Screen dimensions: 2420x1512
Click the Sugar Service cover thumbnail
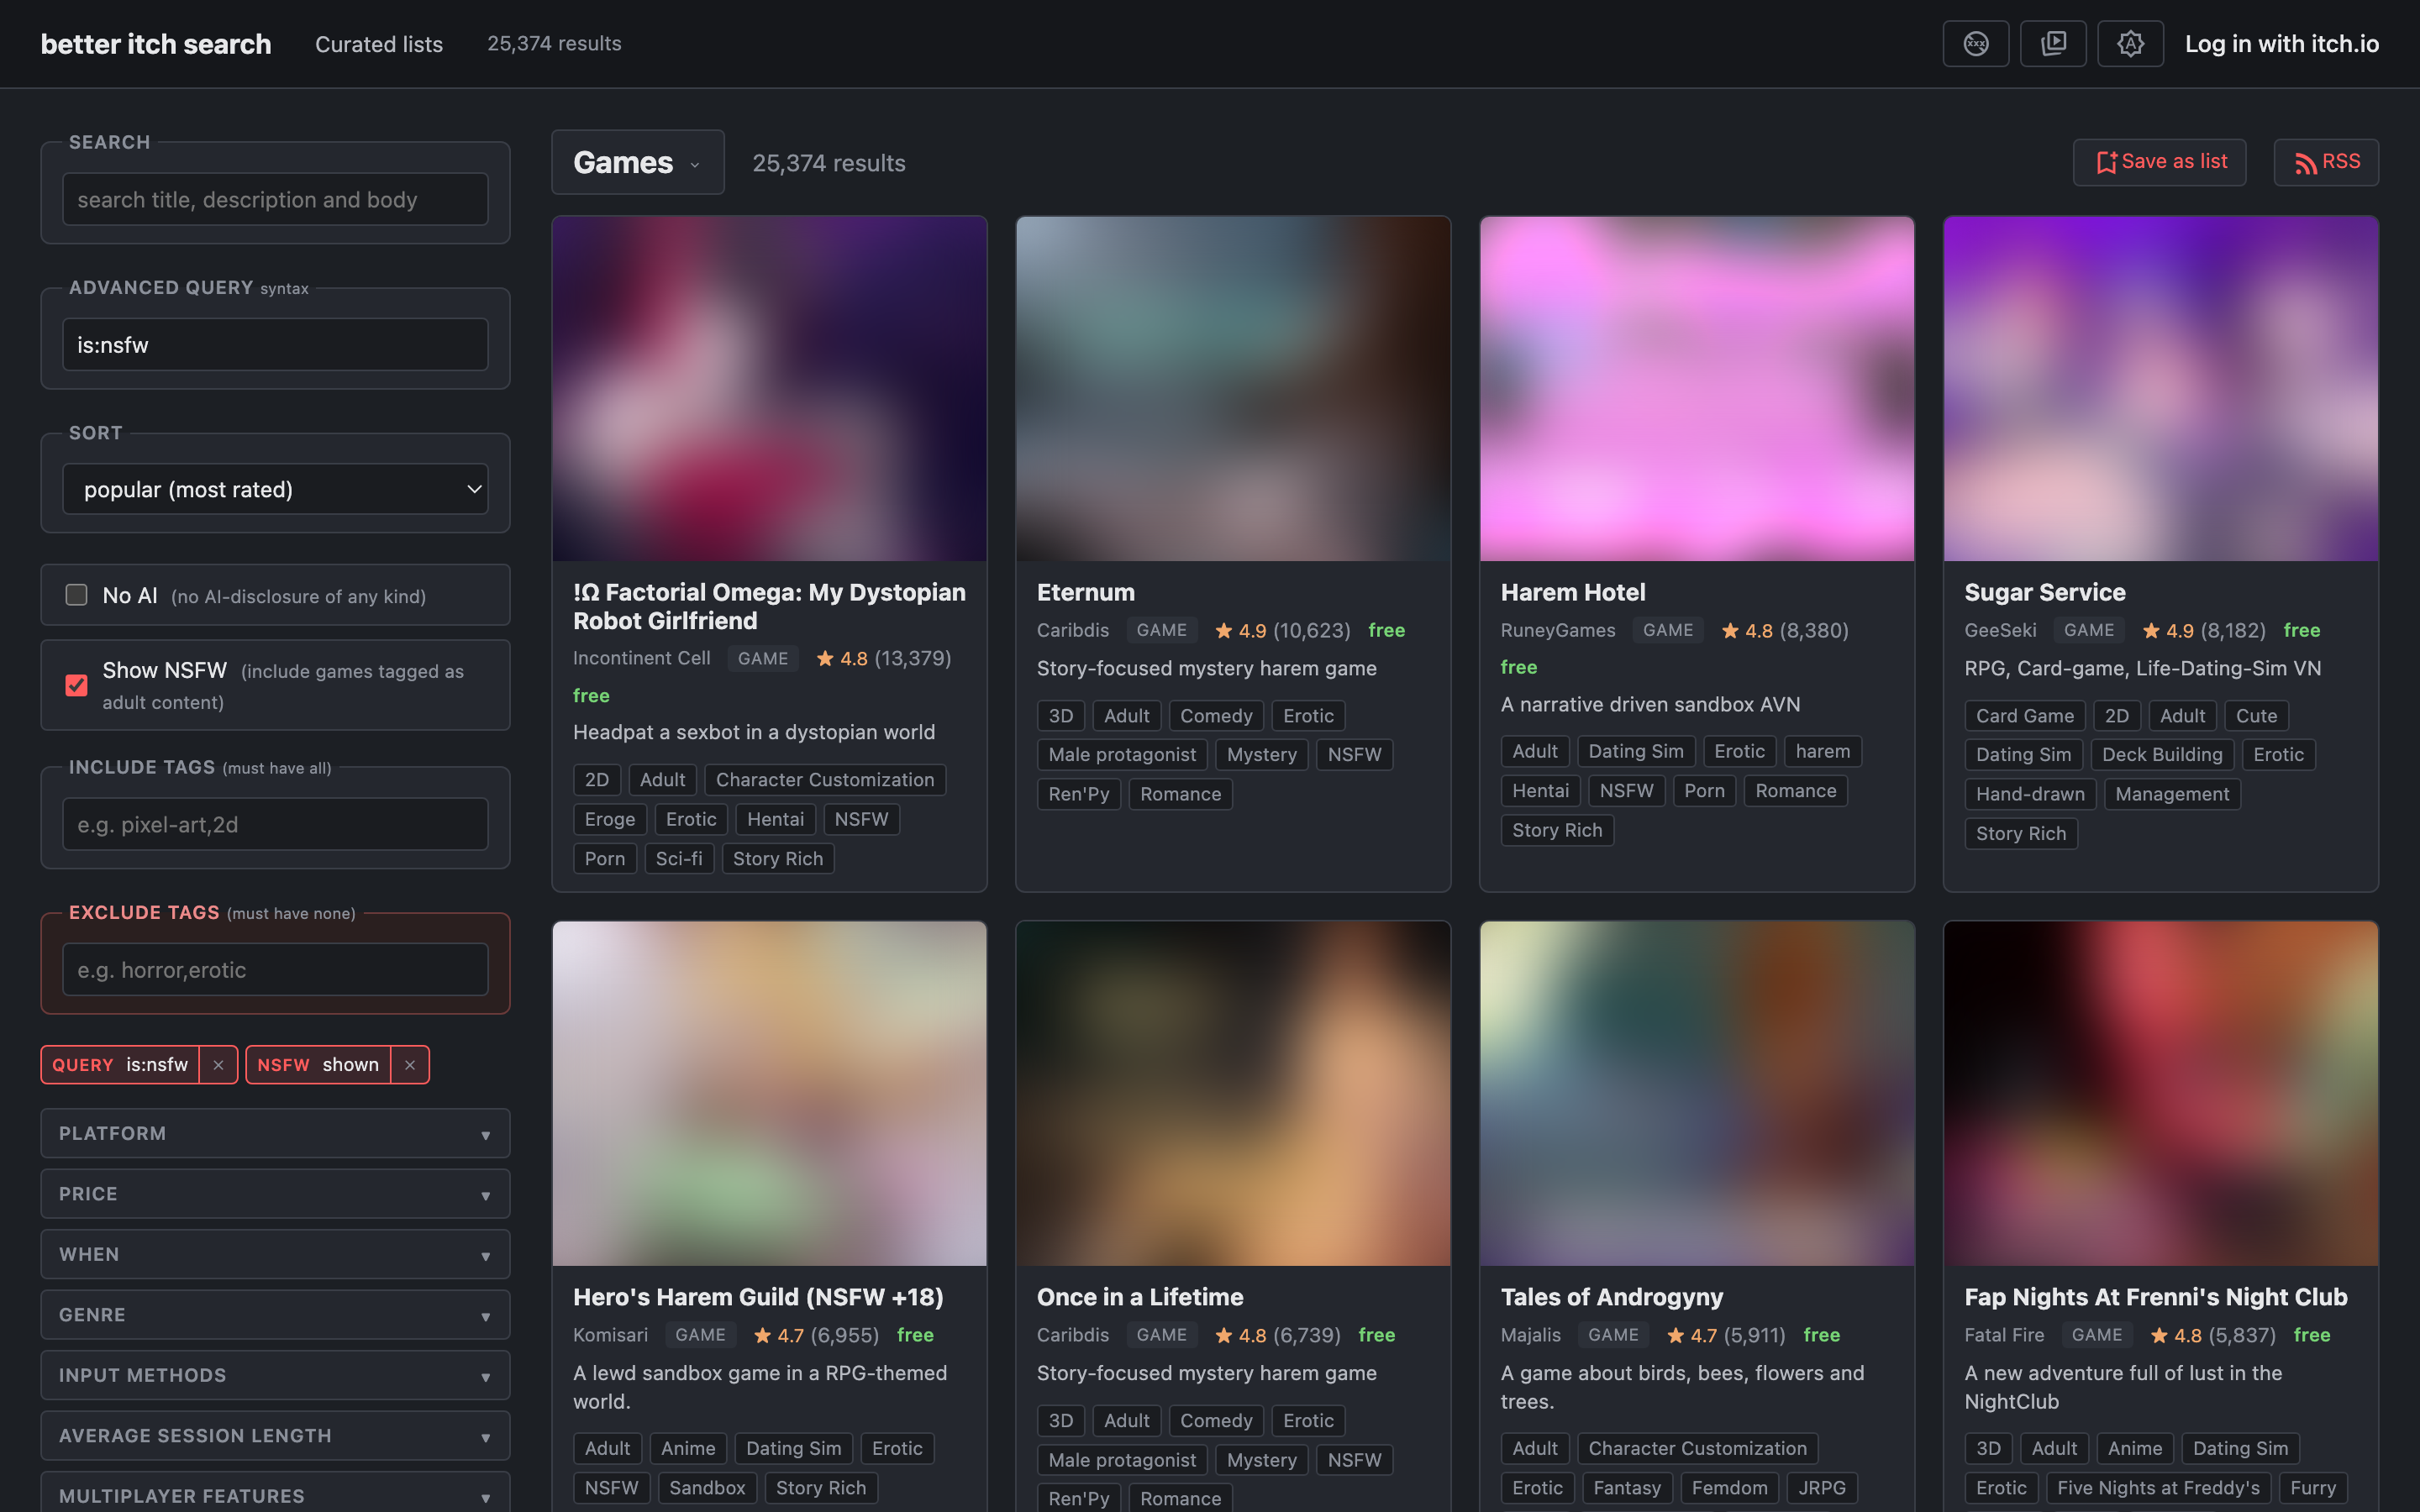[2160, 389]
